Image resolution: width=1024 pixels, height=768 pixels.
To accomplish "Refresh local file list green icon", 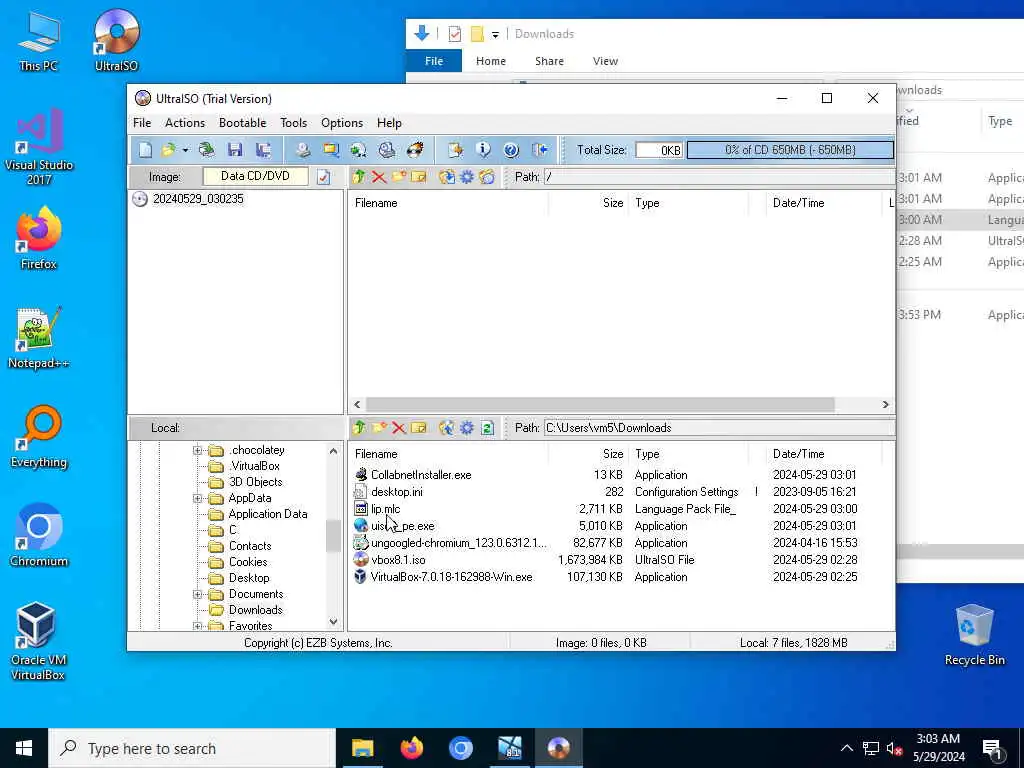I will click(x=487, y=428).
